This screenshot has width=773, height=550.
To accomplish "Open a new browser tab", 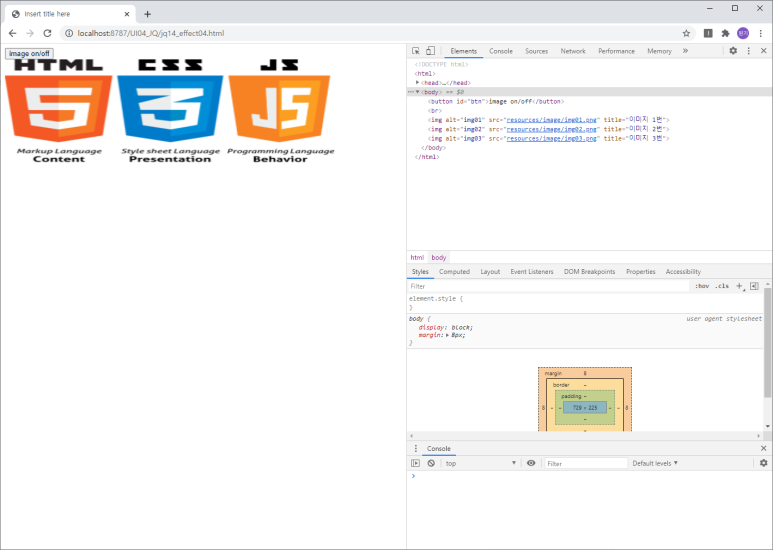I will 147,14.
